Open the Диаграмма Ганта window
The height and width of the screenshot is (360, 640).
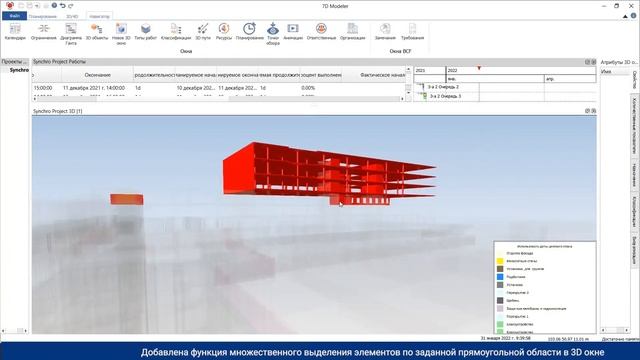[x=71, y=33]
